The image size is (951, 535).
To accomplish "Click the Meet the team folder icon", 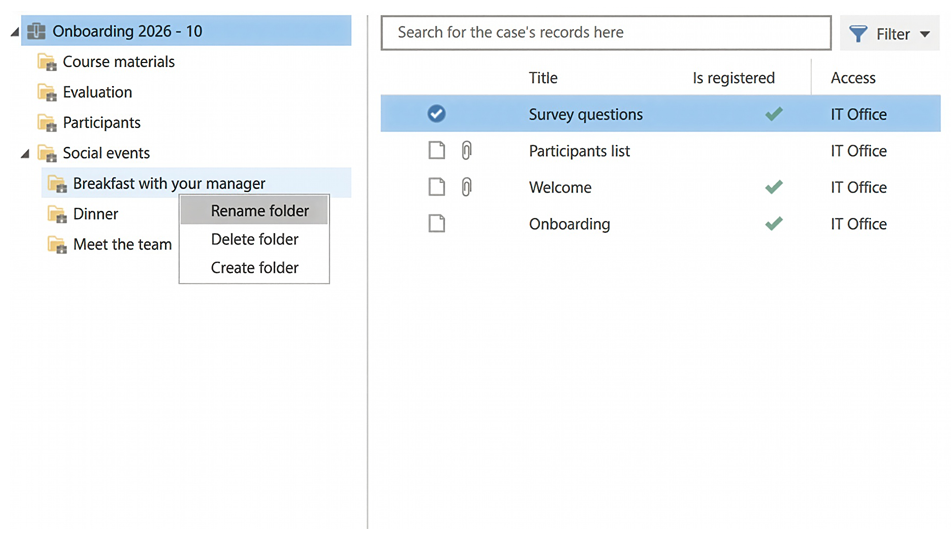I will tap(57, 245).
